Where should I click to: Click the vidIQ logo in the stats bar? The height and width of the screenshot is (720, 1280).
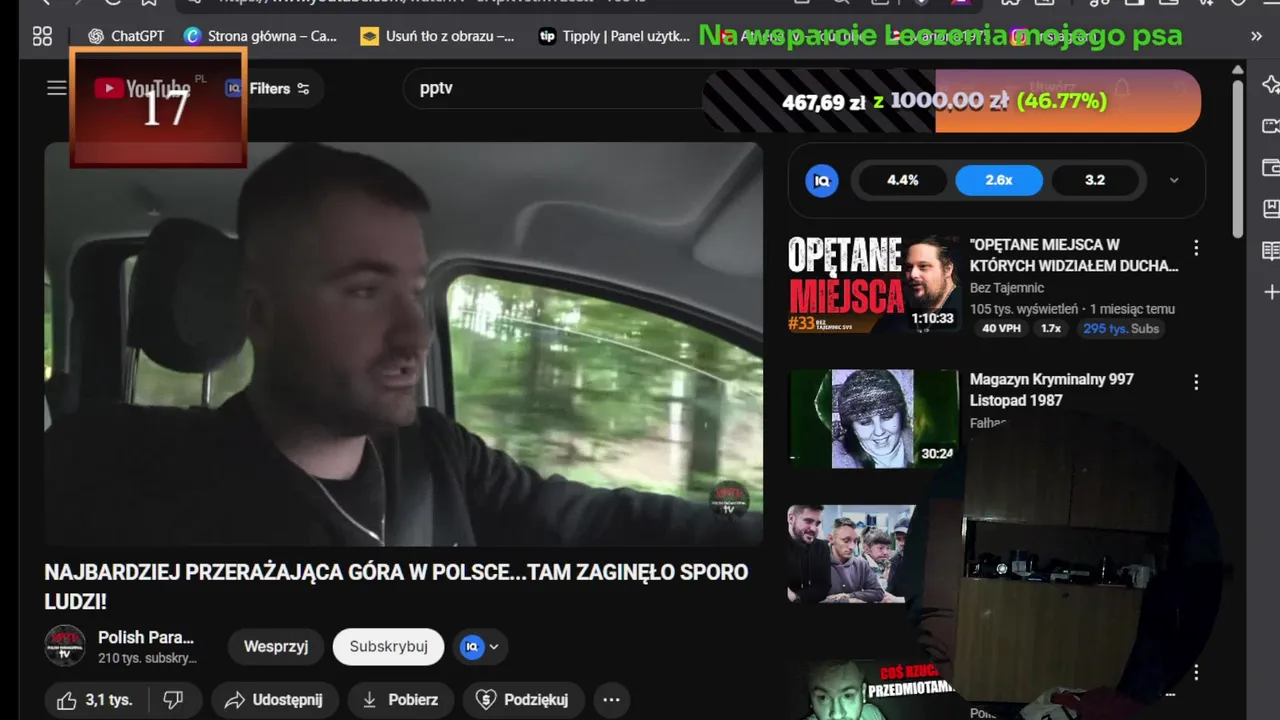[x=822, y=180]
